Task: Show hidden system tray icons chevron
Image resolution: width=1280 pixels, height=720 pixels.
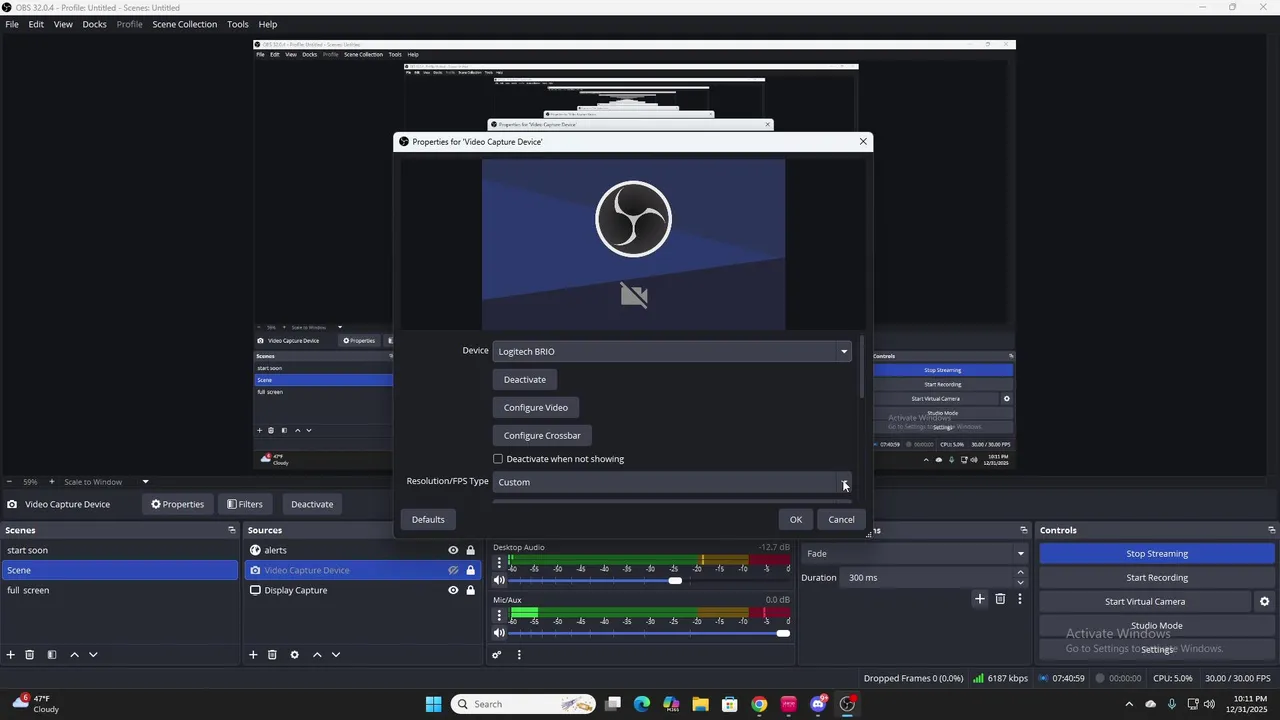Action: 1129,704
